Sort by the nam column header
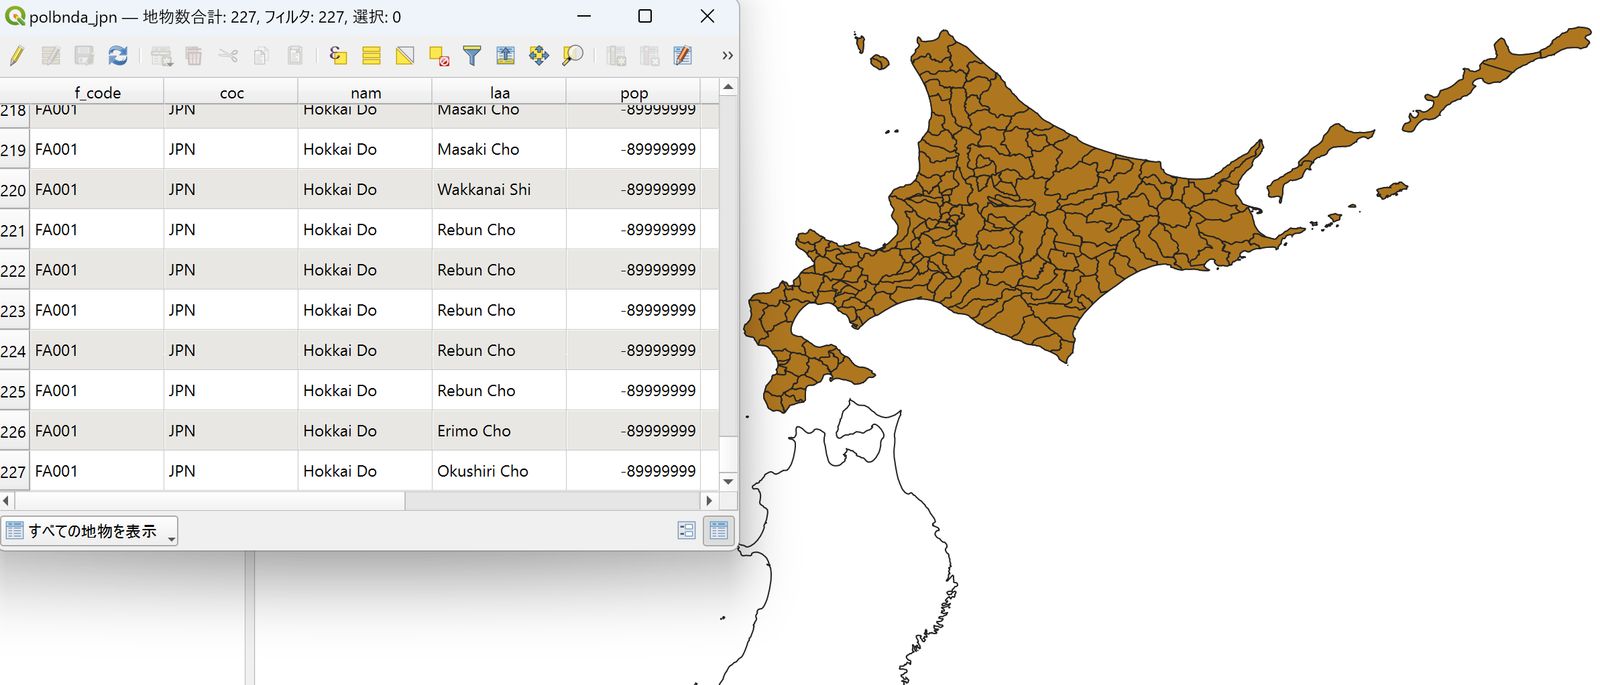 tap(365, 92)
